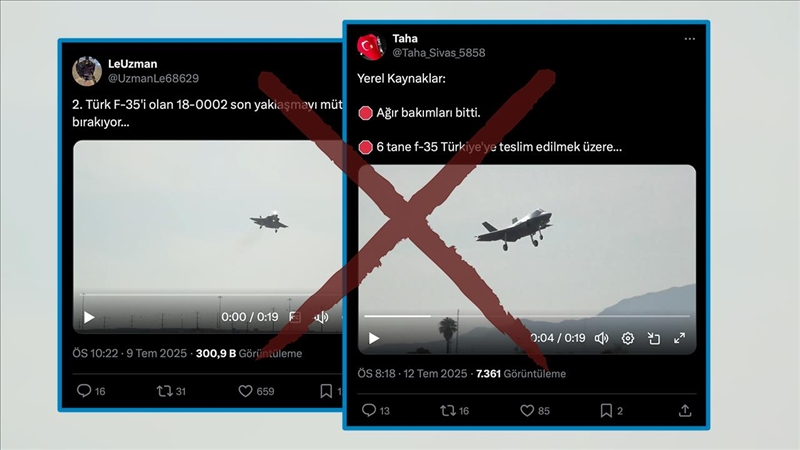Open the three-dot menu on Taha's tweet
The width and height of the screenshot is (800, 450).
[690, 39]
